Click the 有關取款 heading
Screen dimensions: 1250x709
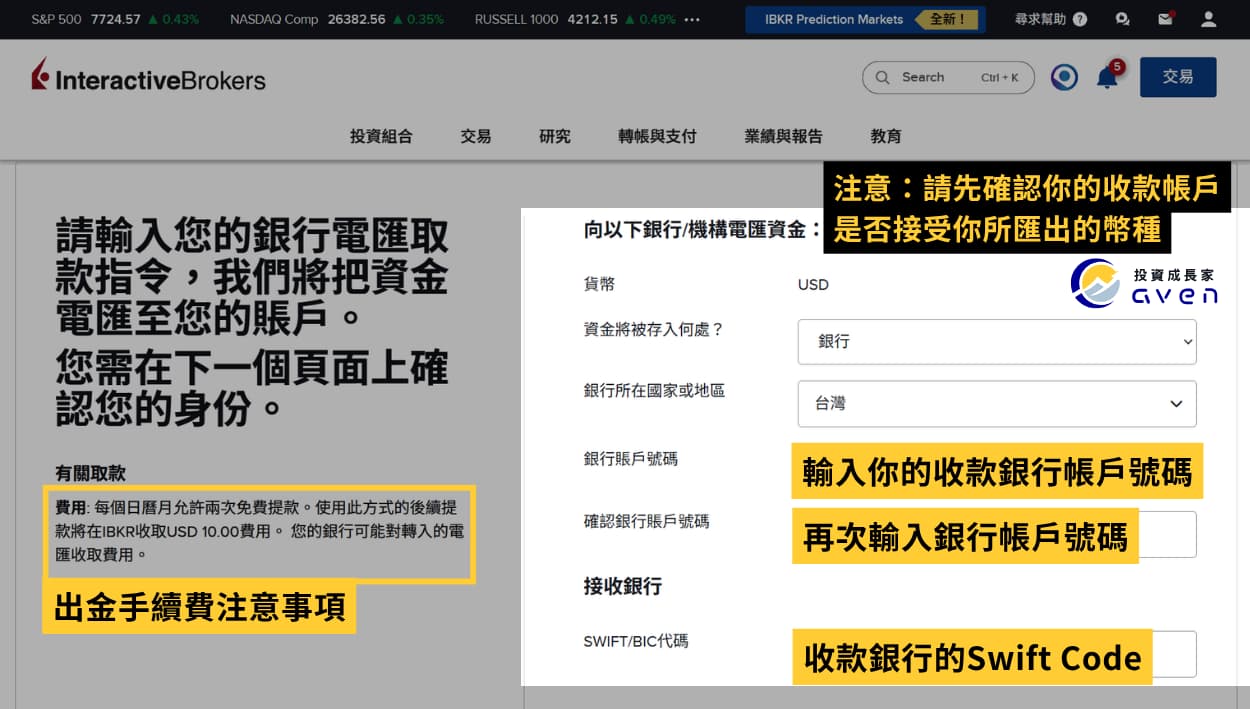(x=90, y=473)
